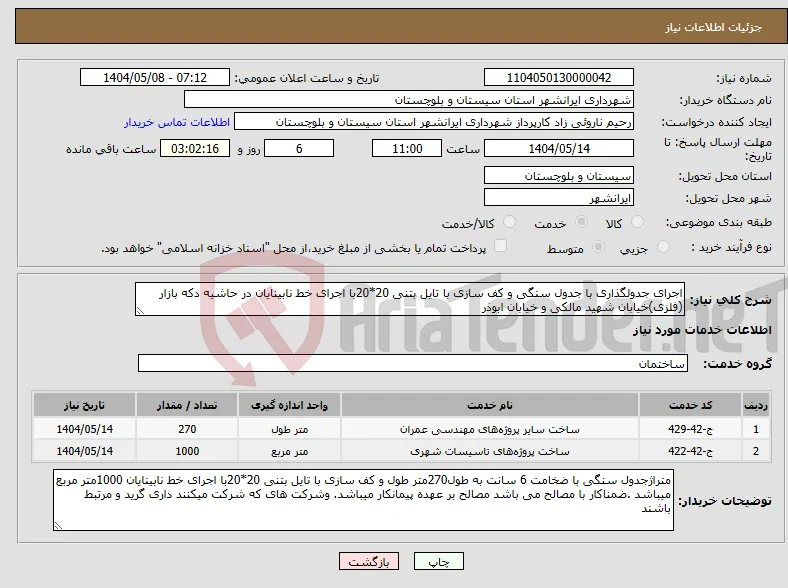Click service code ج-42-422 cell
This screenshot has height=588, width=788.
(690, 451)
